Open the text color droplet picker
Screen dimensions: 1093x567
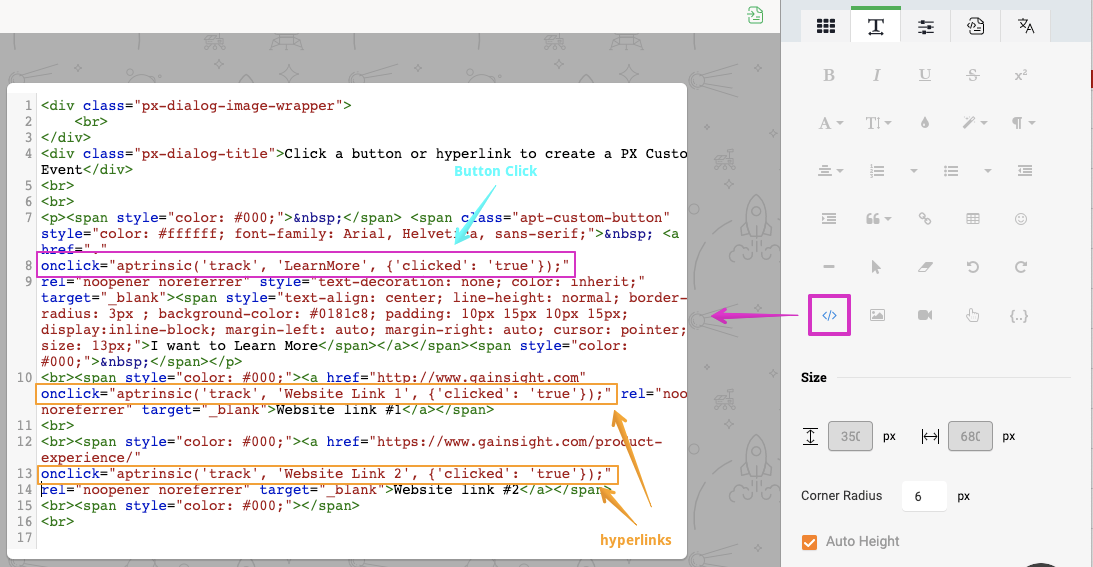[x=925, y=123]
